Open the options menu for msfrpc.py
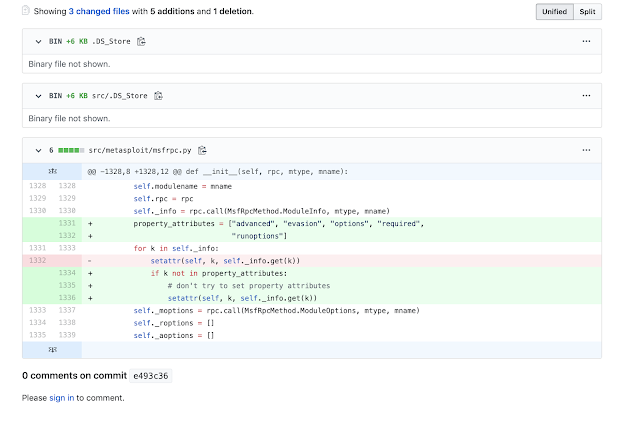The image size is (640, 422). click(586, 150)
